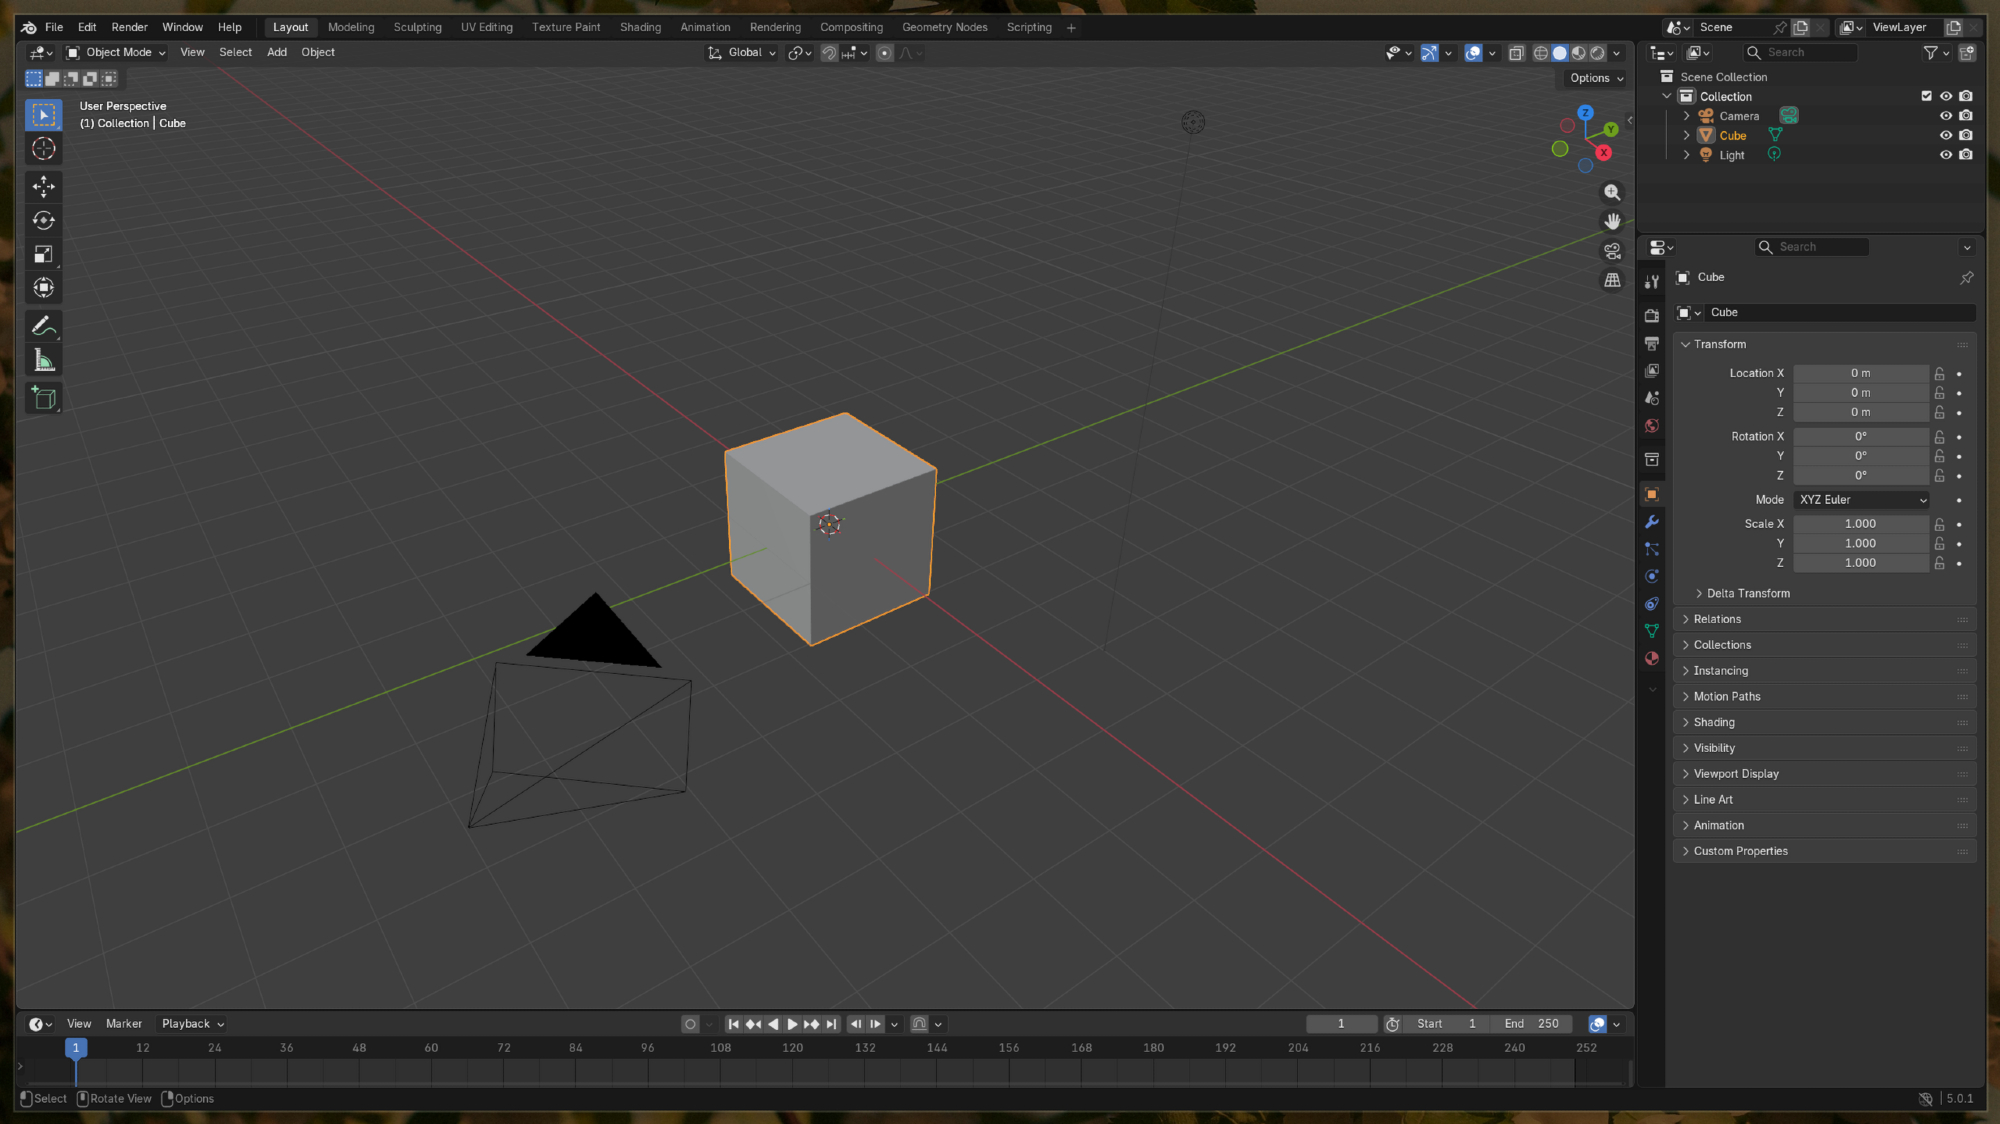The width and height of the screenshot is (2000, 1124).
Task: Activate the Annotate pencil tool
Action: 43,326
